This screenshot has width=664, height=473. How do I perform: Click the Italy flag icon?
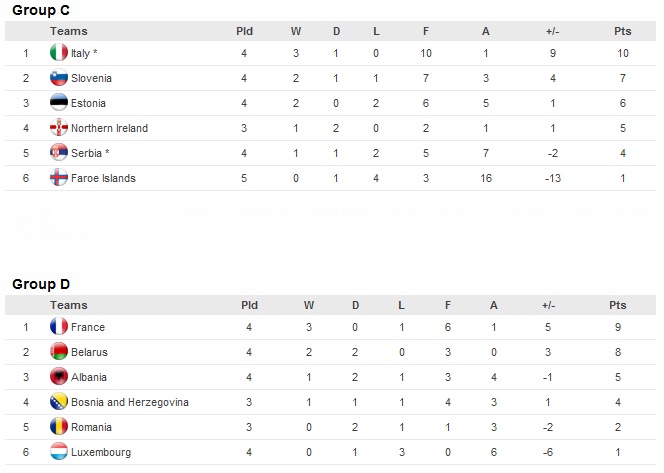tap(59, 53)
